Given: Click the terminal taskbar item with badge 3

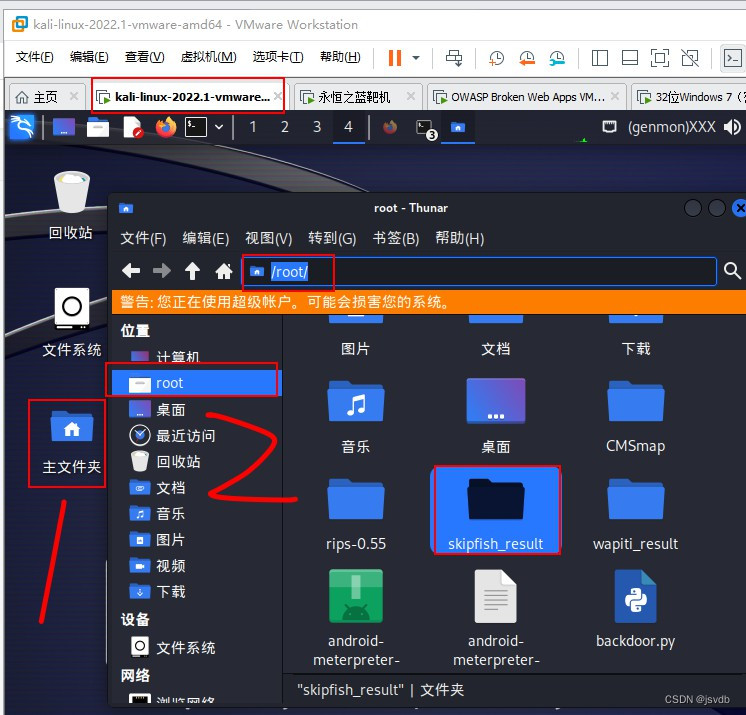Looking at the screenshot, I should click(425, 128).
